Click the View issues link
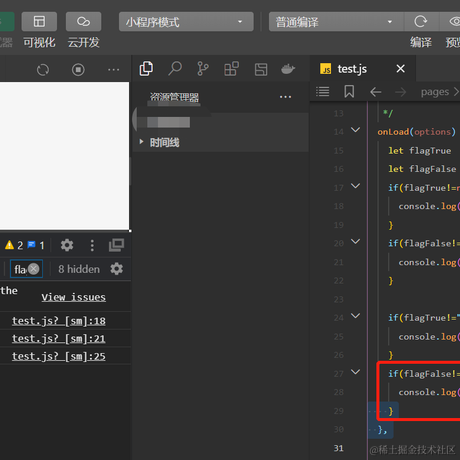The image size is (460, 460). (74, 297)
